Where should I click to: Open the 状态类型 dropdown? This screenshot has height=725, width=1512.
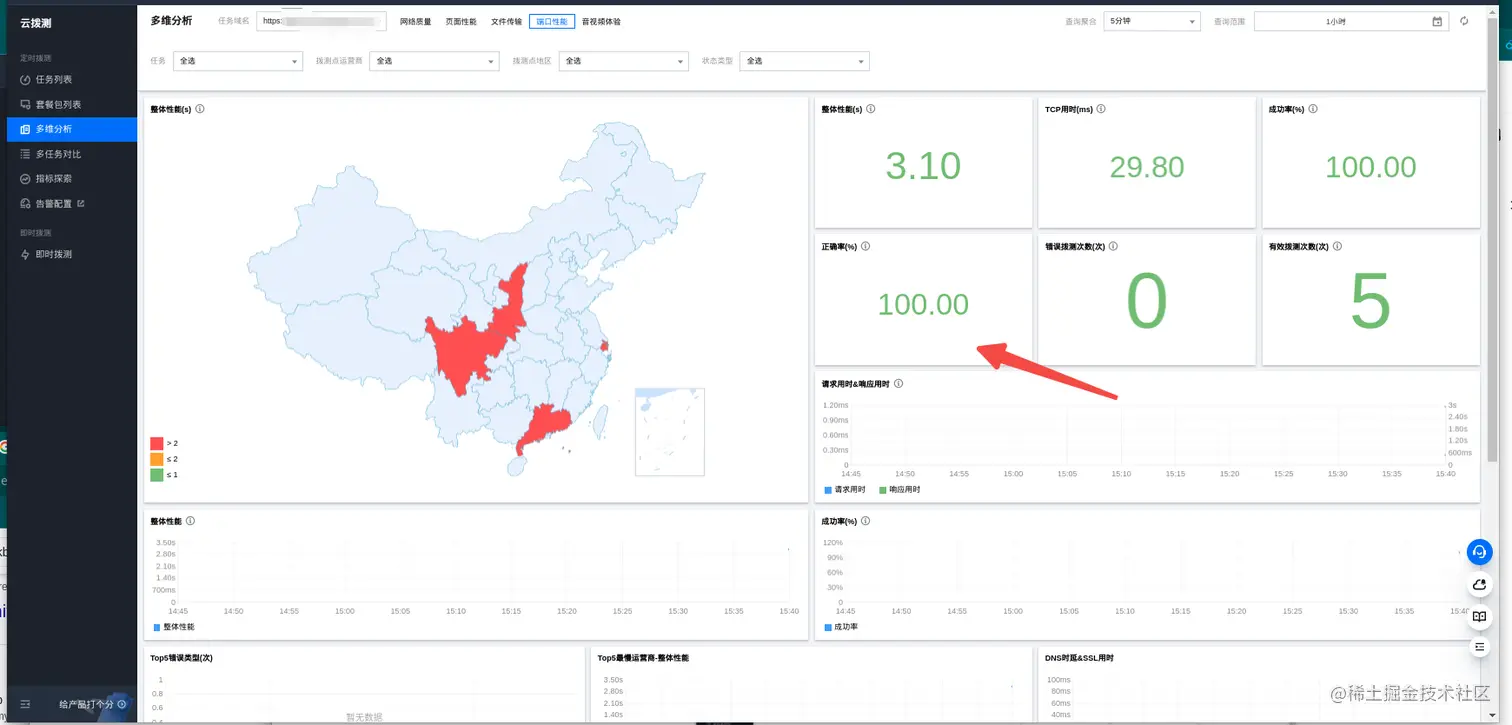[804, 61]
